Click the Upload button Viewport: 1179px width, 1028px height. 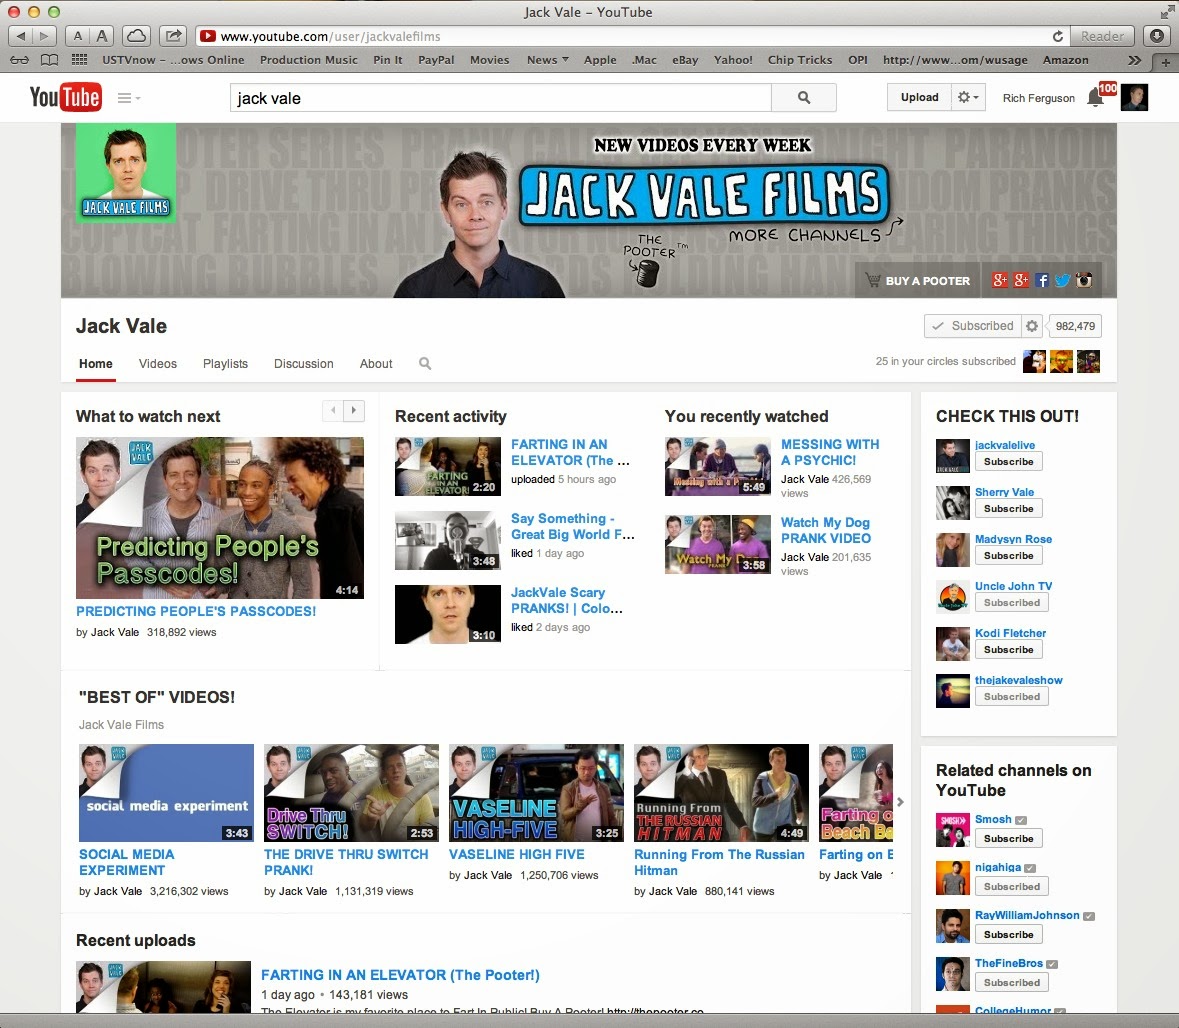pyautogui.click(x=919, y=97)
